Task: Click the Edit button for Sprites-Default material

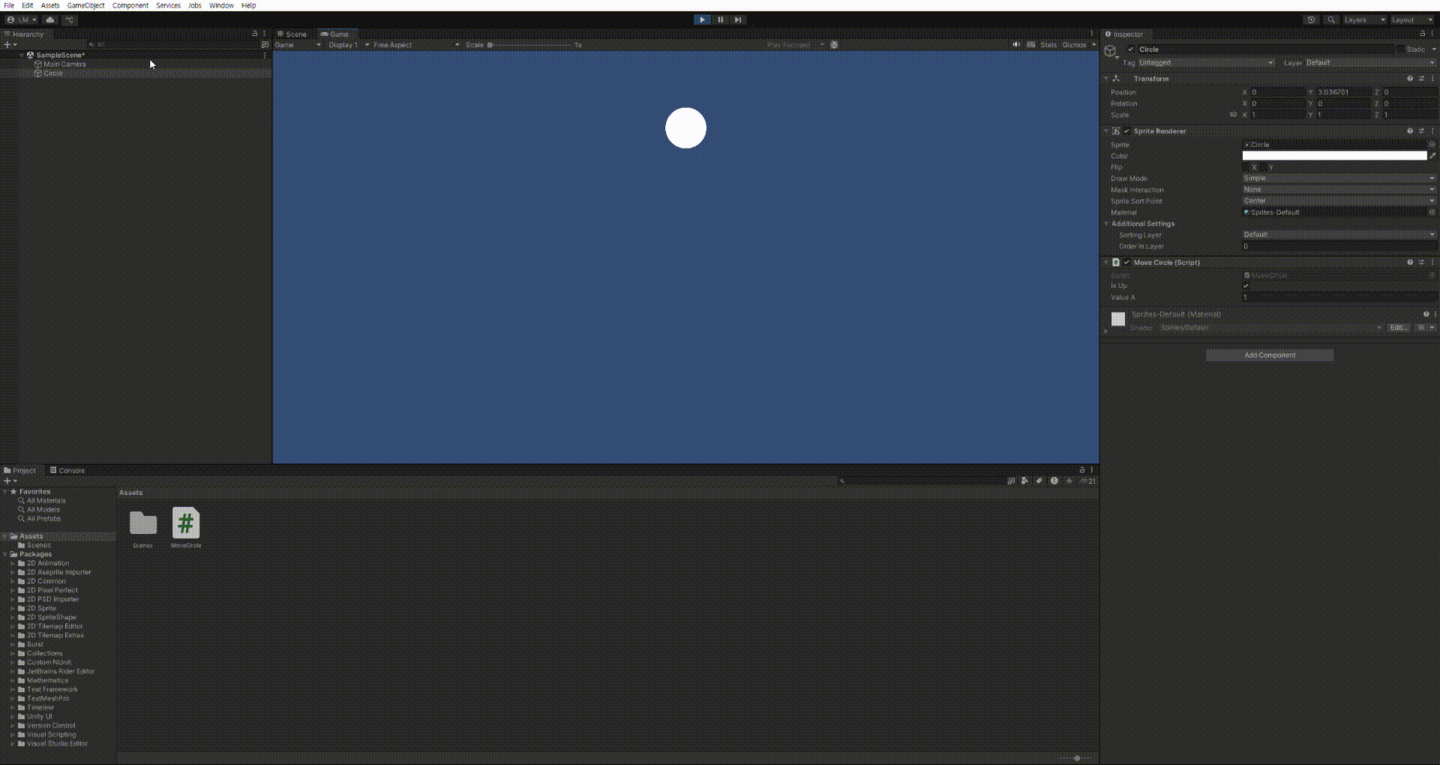Action: tap(1398, 327)
